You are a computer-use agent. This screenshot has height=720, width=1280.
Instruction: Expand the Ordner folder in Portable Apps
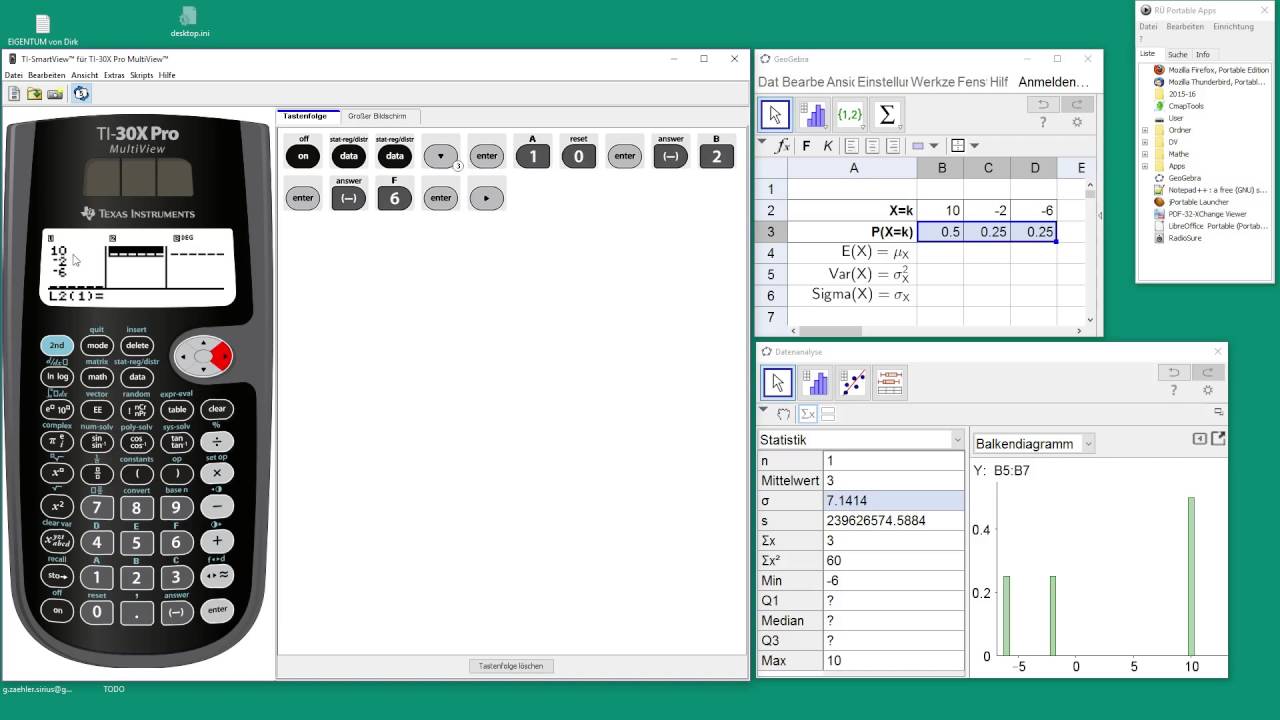pyautogui.click(x=1145, y=130)
